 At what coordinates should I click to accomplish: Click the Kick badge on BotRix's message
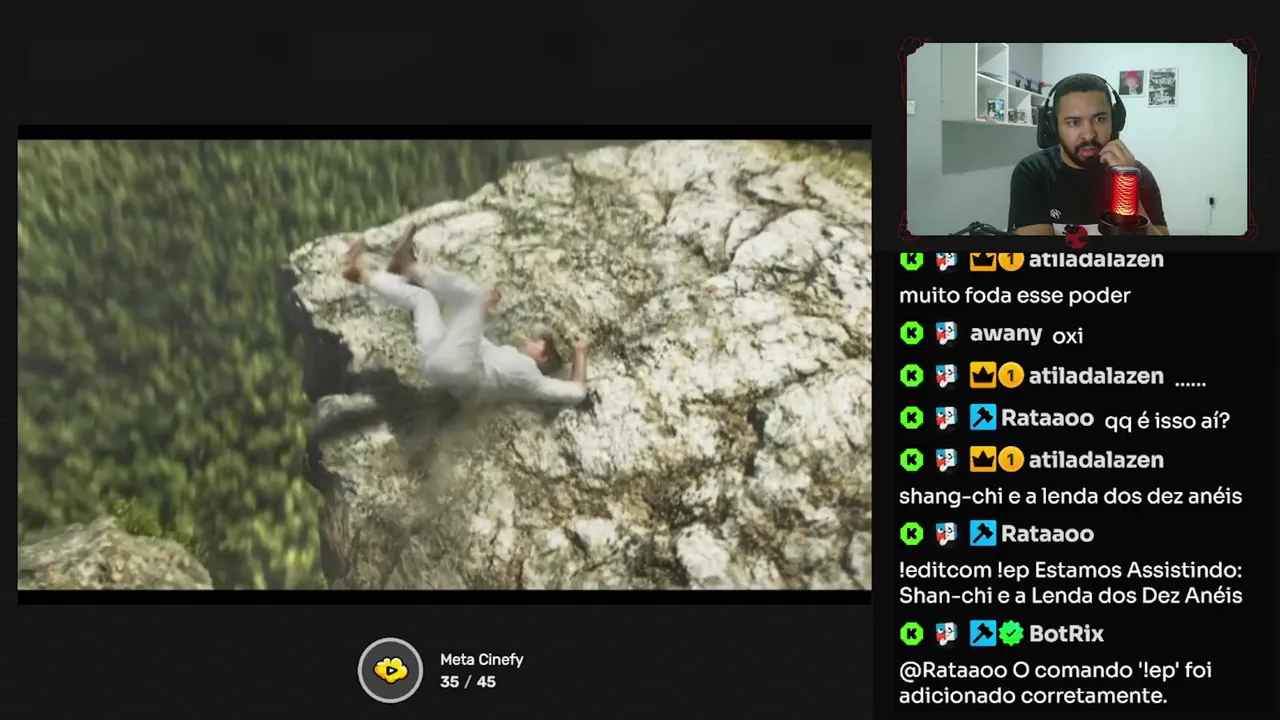(911, 633)
